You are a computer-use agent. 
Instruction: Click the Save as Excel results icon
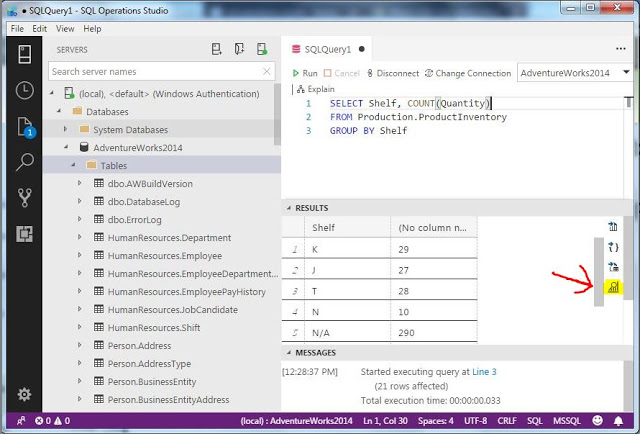pyautogui.click(x=613, y=267)
